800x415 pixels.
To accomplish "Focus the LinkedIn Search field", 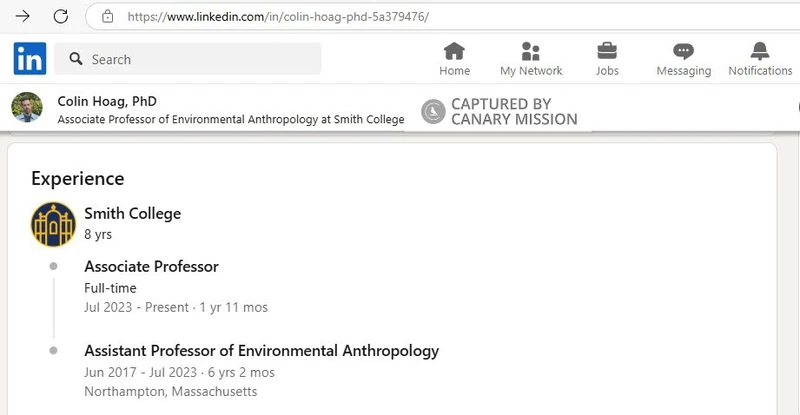I will point(188,59).
